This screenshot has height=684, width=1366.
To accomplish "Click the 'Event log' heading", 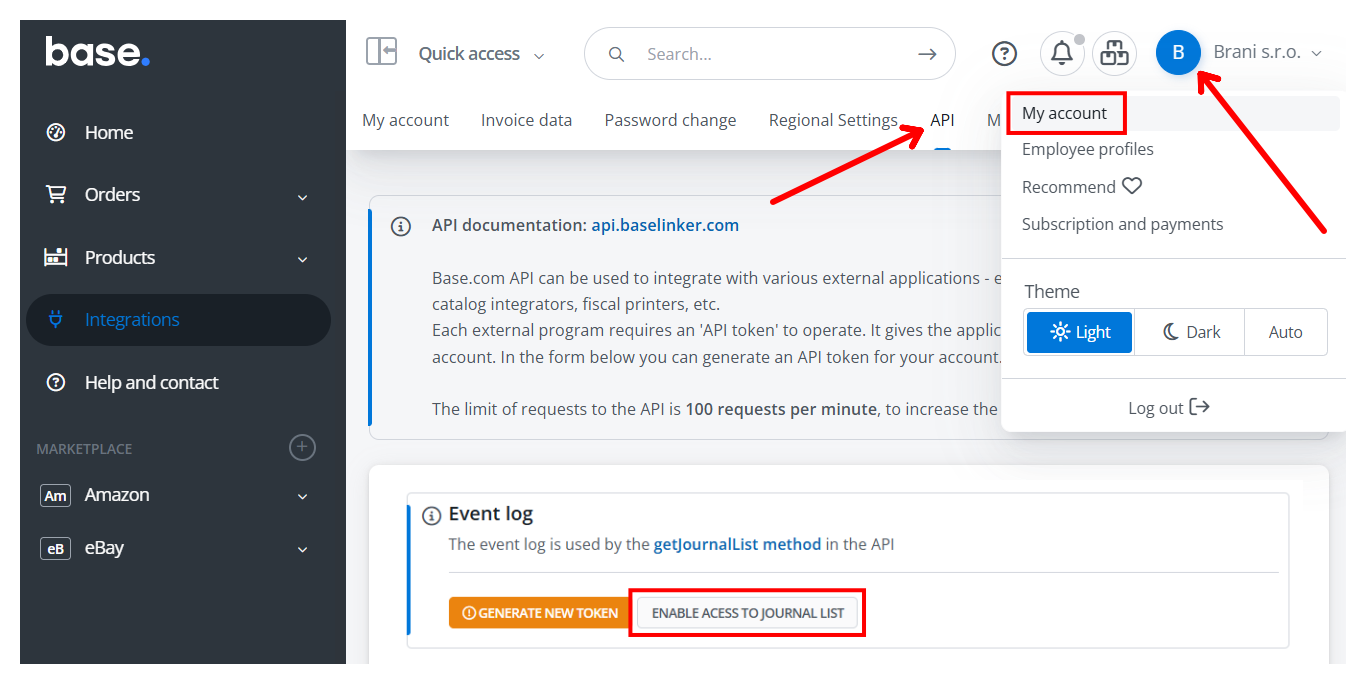I will point(491,514).
